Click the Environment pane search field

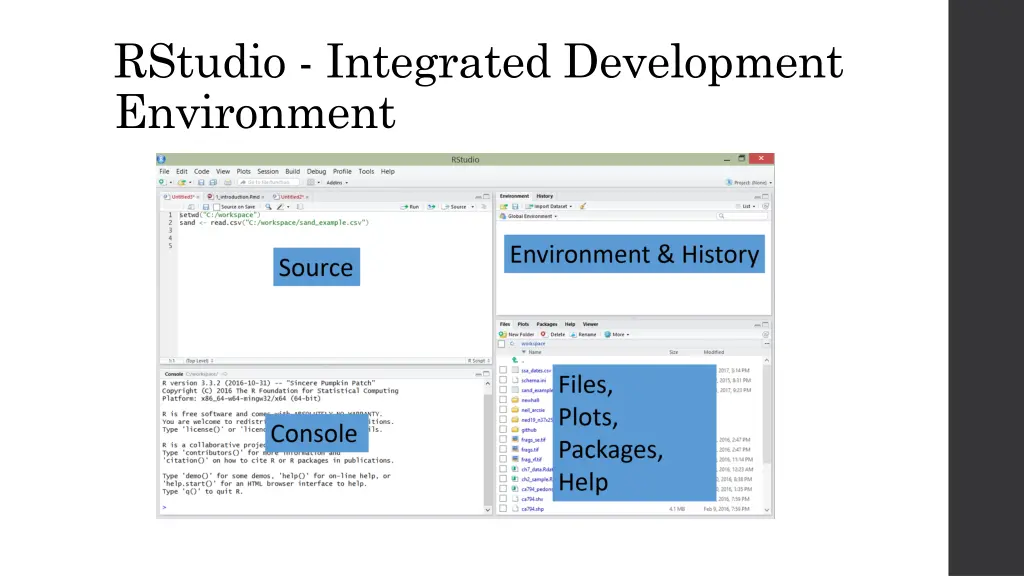(743, 216)
